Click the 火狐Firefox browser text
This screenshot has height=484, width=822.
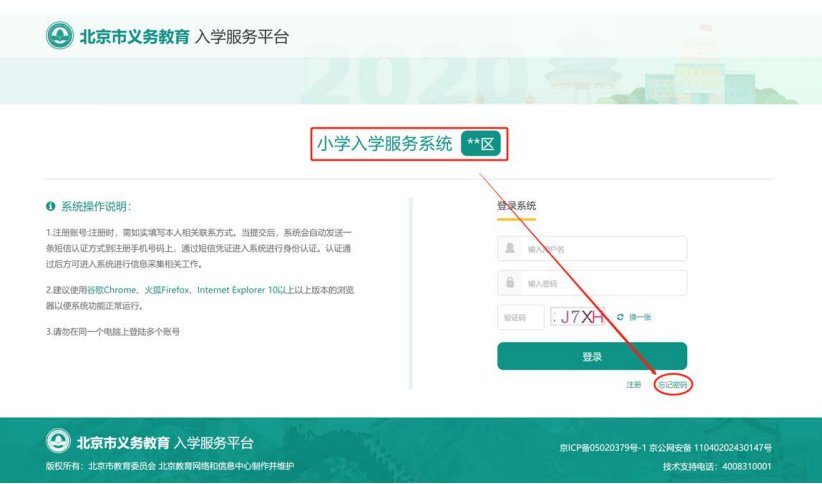167,290
